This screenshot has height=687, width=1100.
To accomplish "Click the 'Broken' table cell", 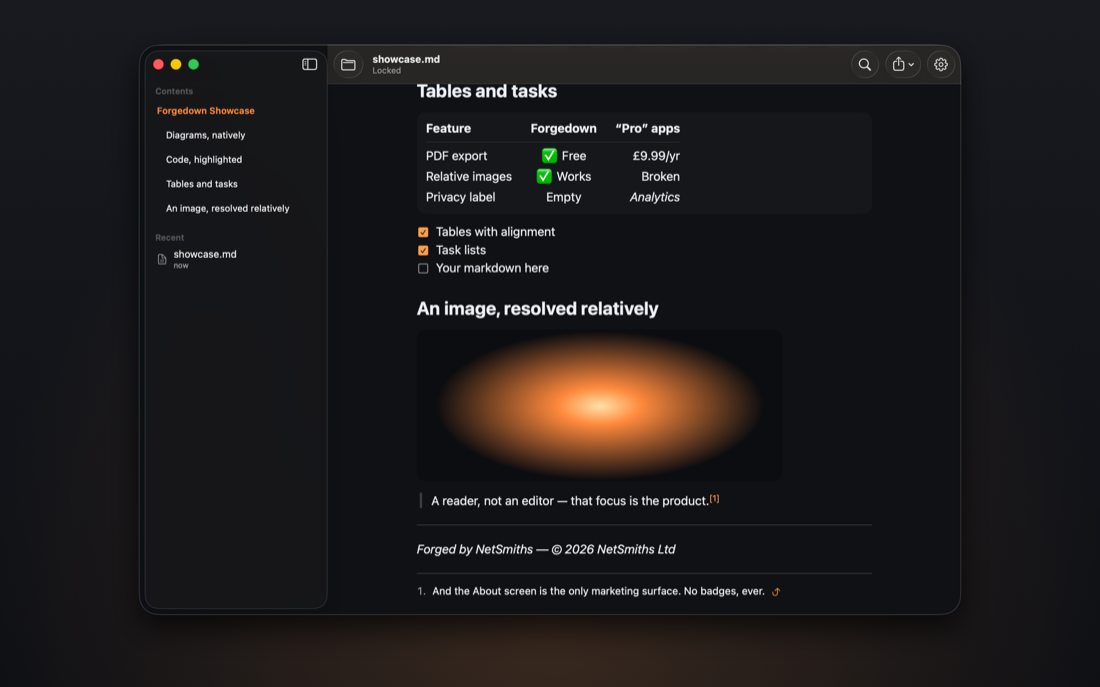I will (x=660, y=177).
